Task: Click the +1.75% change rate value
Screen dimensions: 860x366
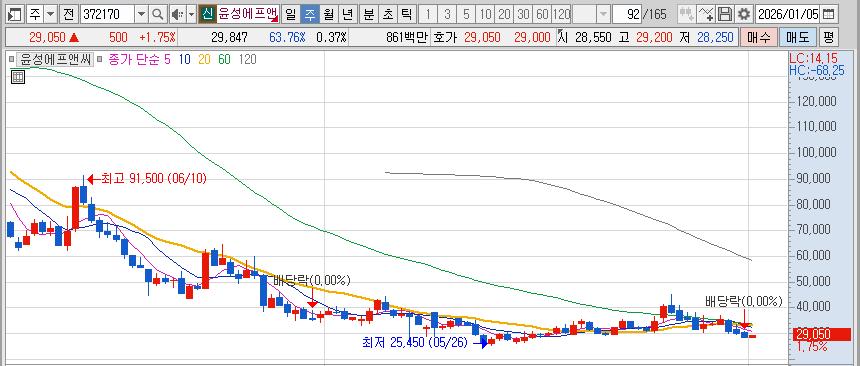Action: tap(158, 38)
